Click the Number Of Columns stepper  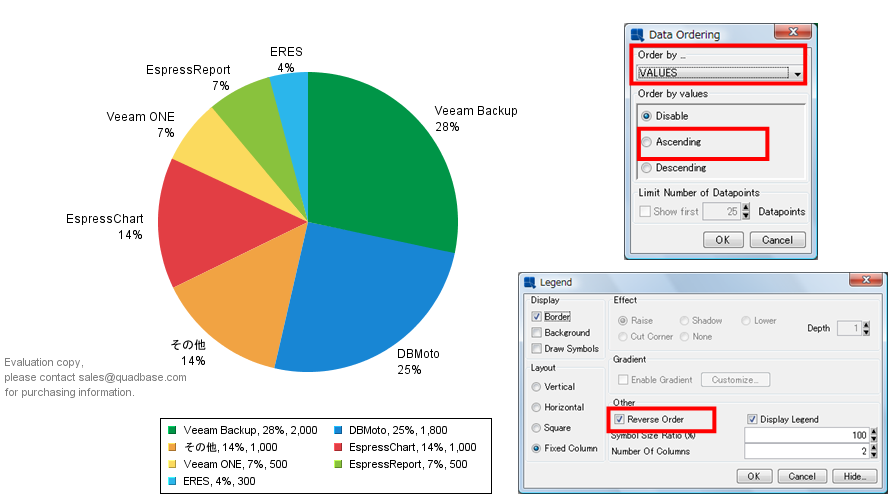click(x=873, y=451)
